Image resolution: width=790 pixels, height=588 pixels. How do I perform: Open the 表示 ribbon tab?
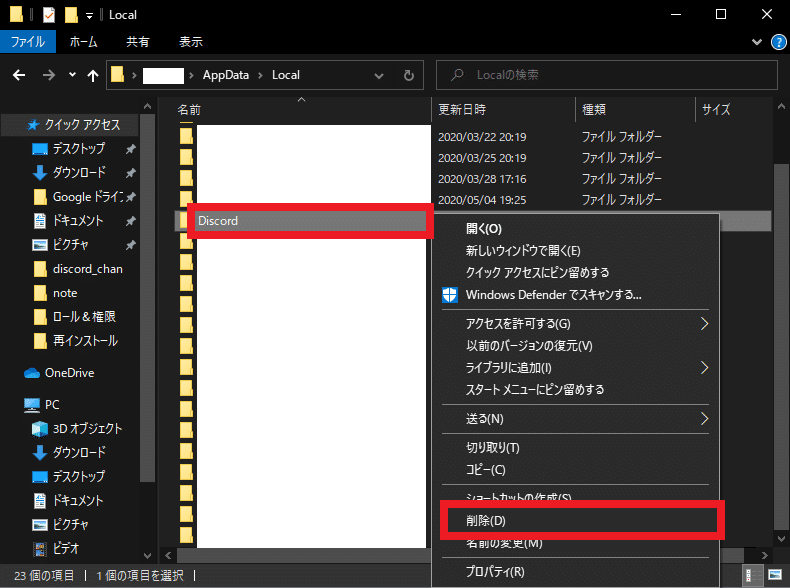click(x=190, y=42)
